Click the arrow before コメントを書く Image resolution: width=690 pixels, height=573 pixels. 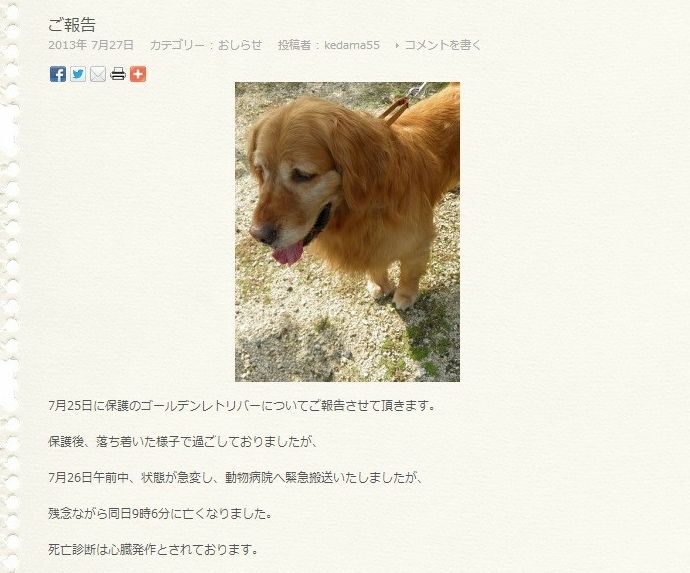point(397,45)
